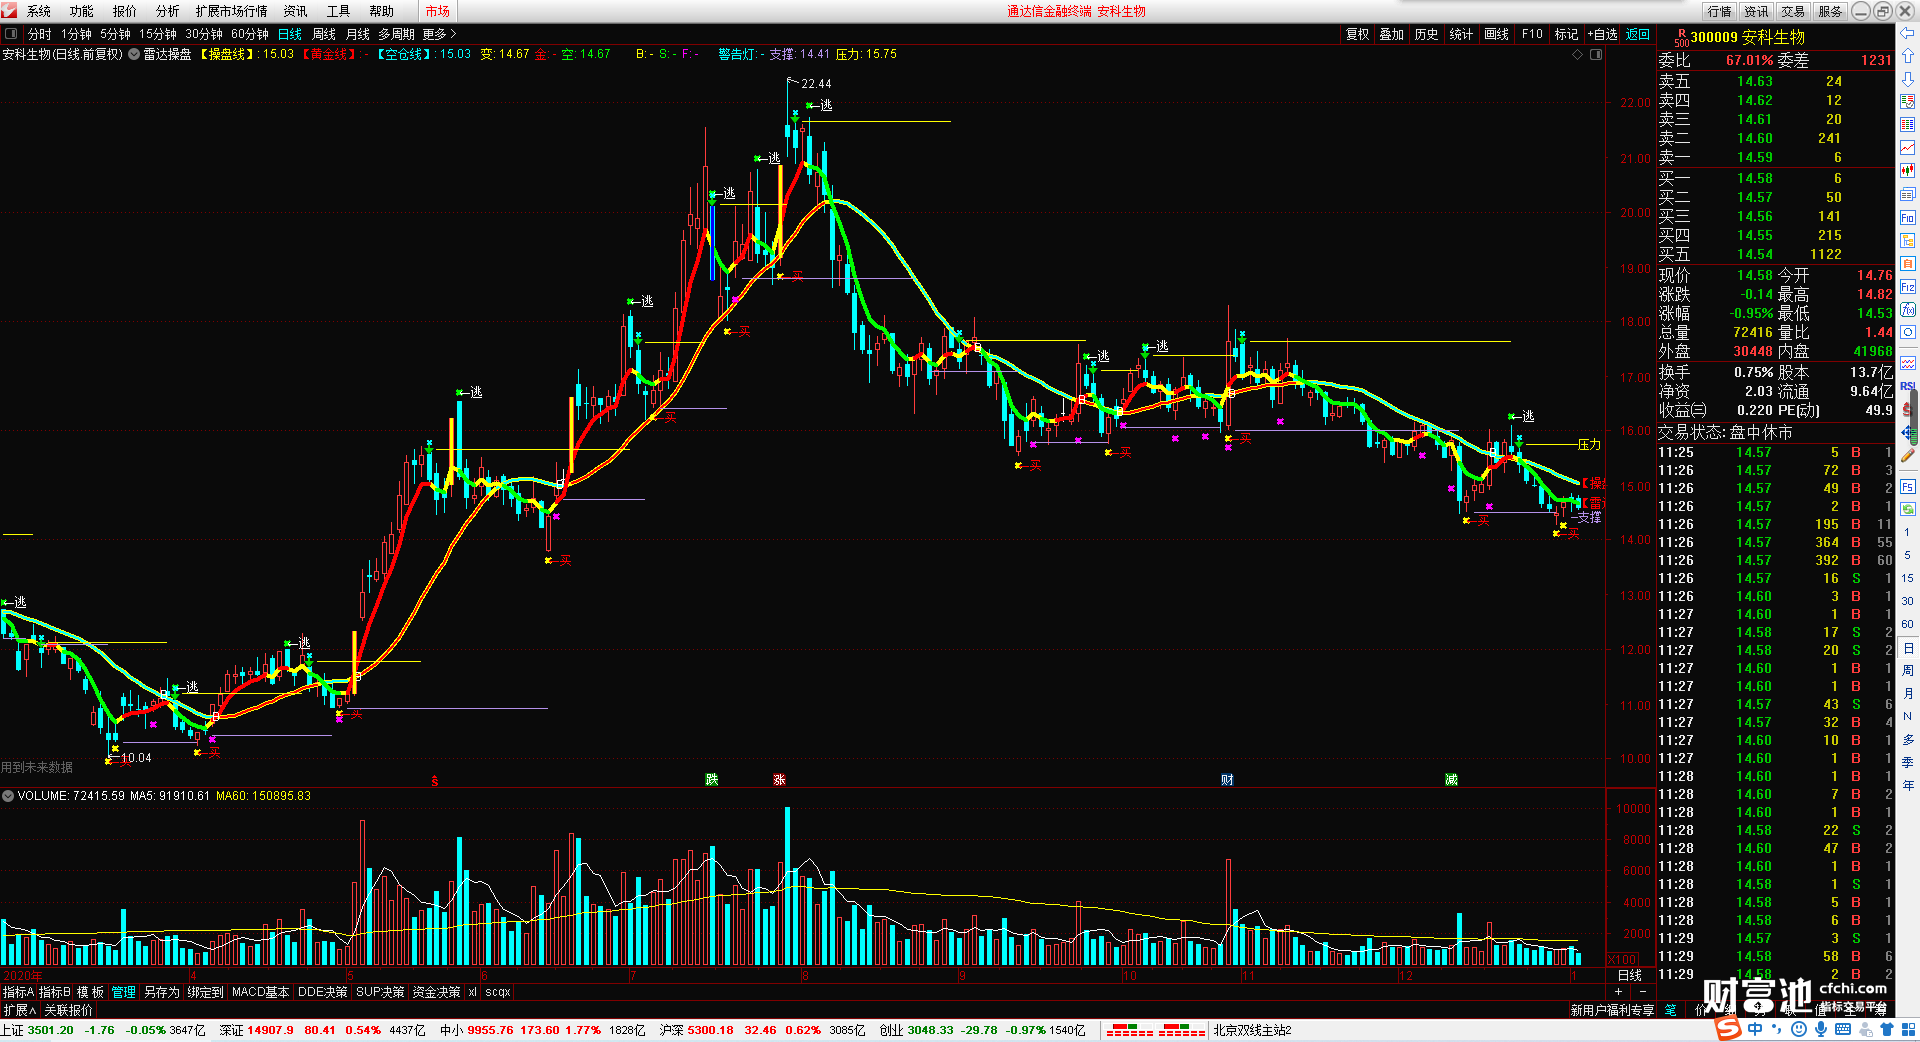
Task: Select the MACD基本 indicator tab
Action: click(260, 992)
